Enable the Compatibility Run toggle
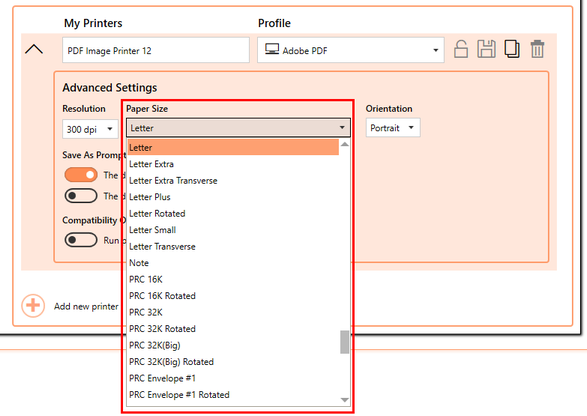The height and width of the screenshot is (416, 587). point(81,240)
